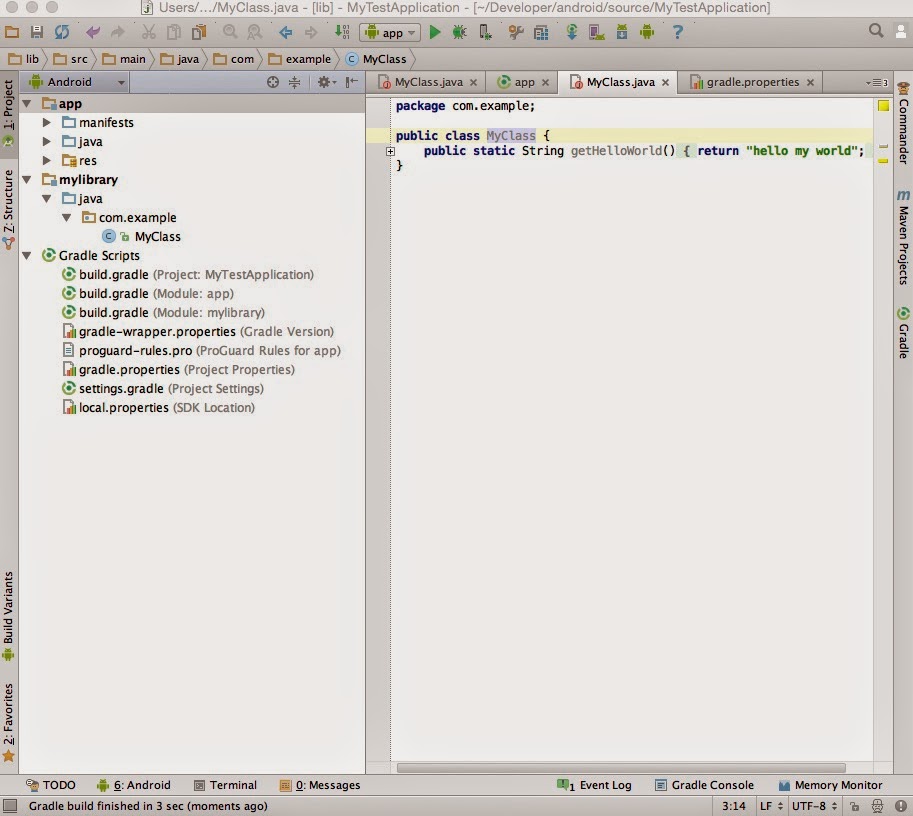Collapse the app module tree node

click(27, 104)
